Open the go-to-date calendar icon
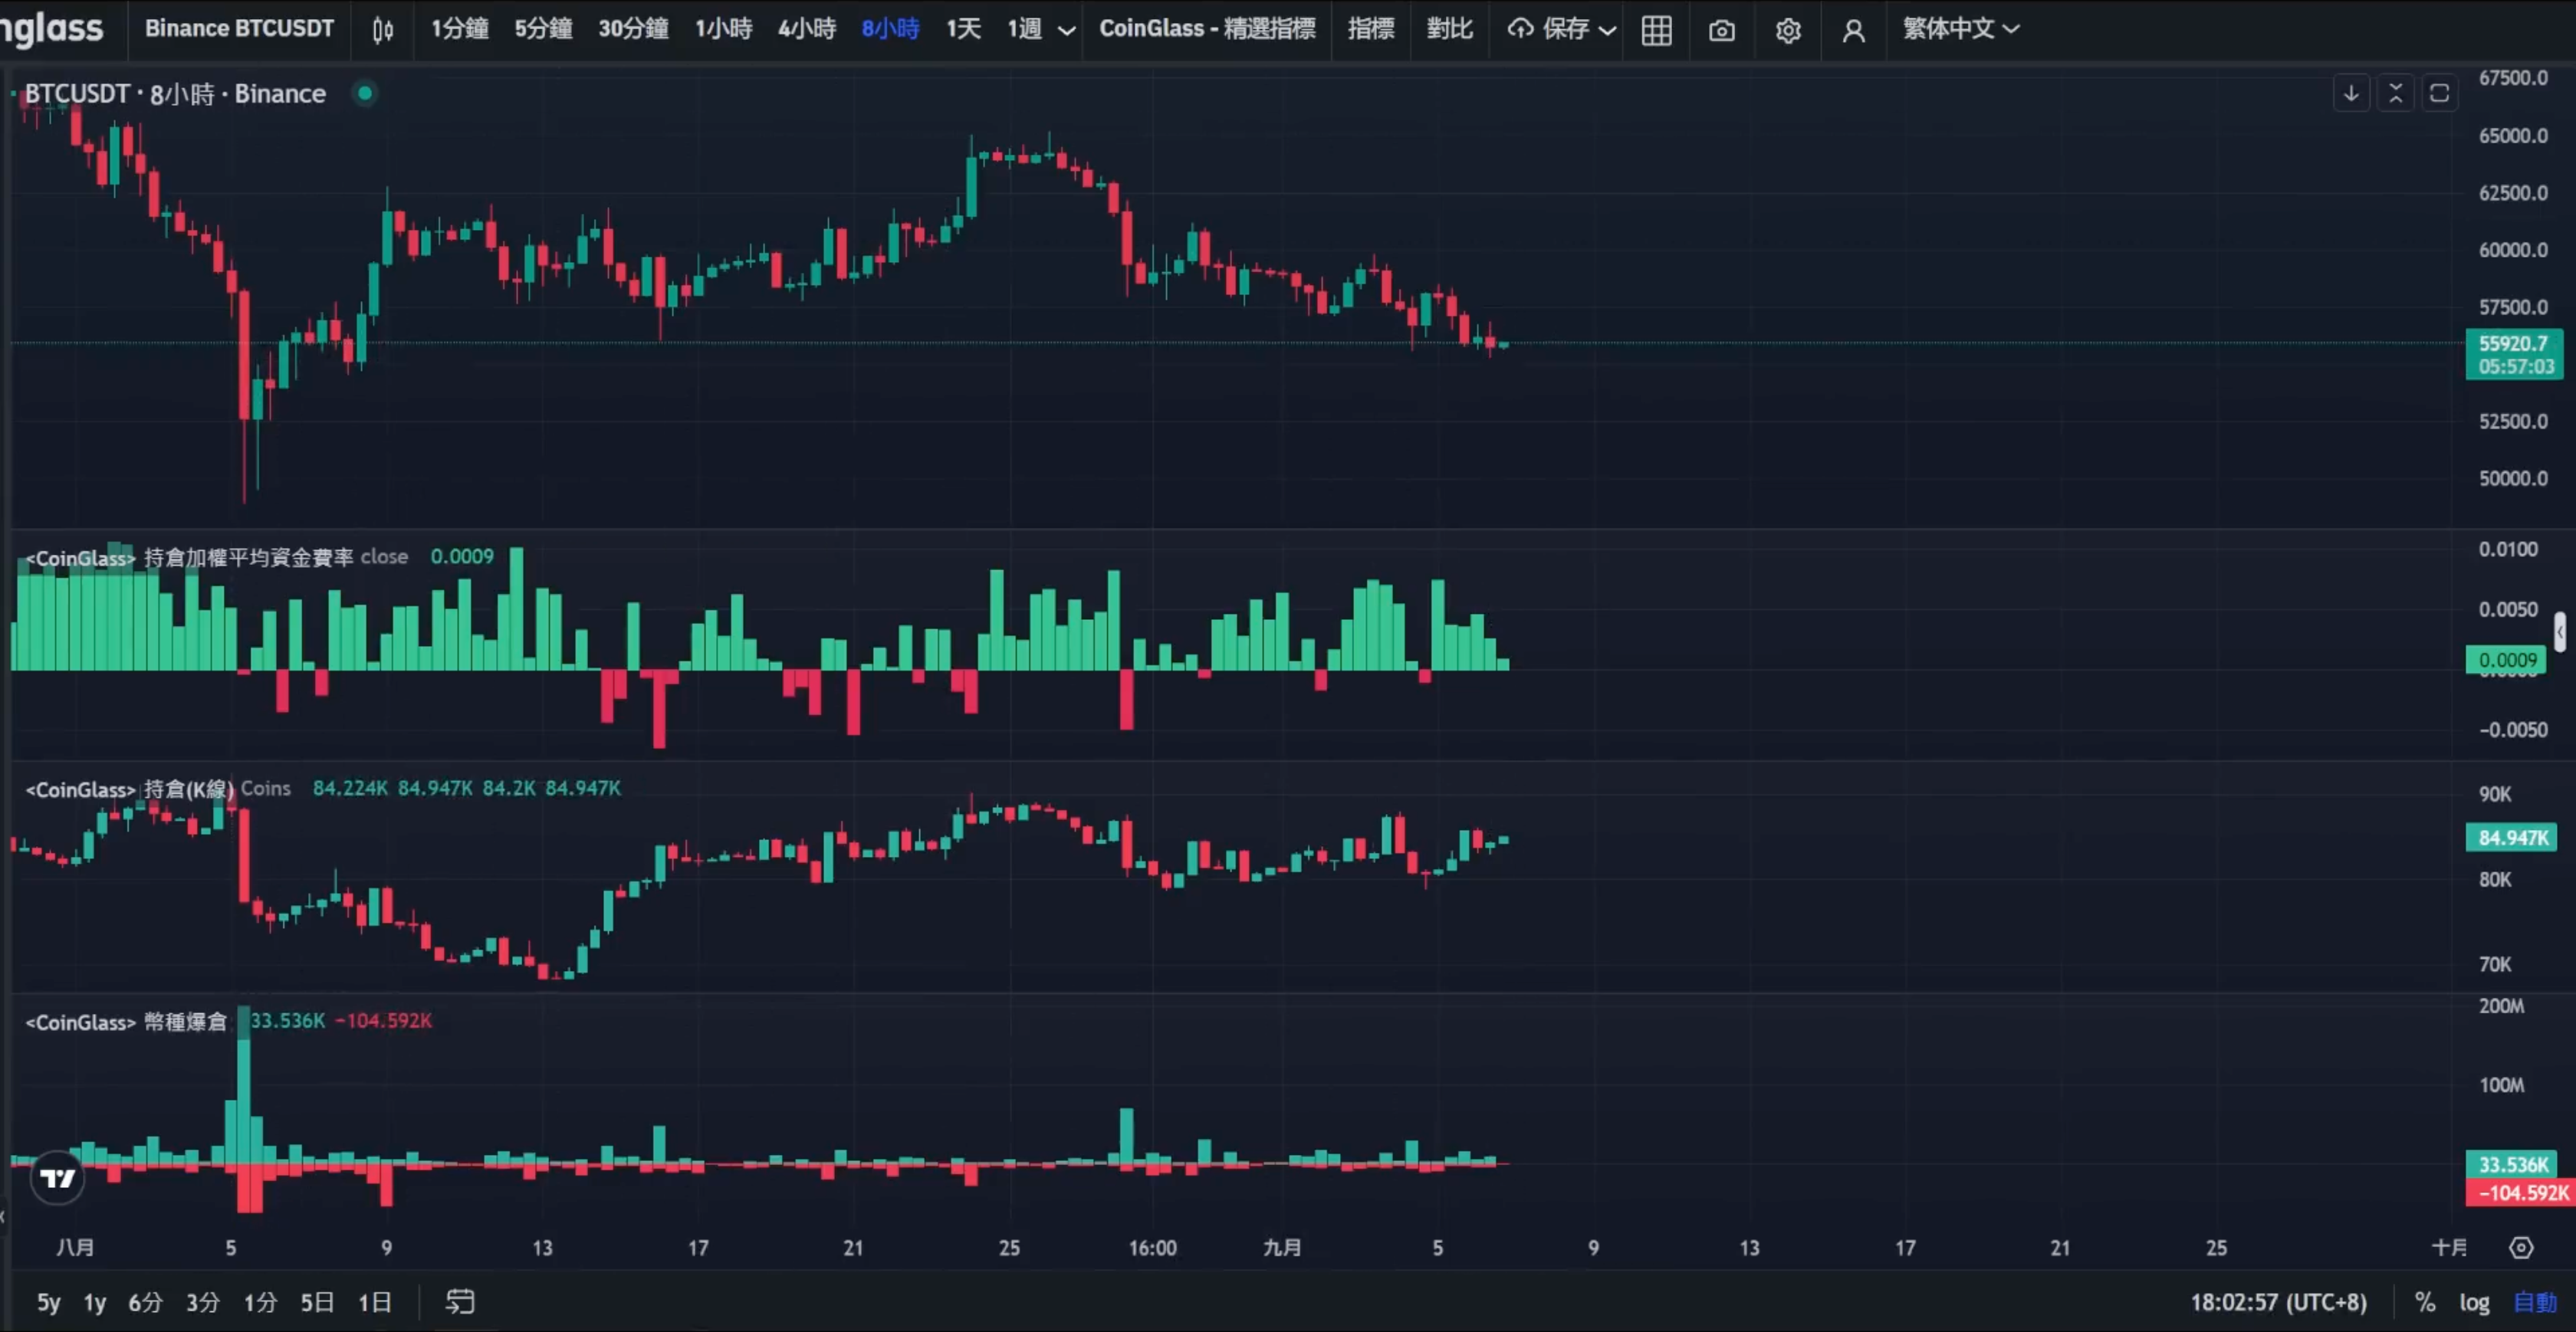The image size is (2576, 1332). 460,1301
